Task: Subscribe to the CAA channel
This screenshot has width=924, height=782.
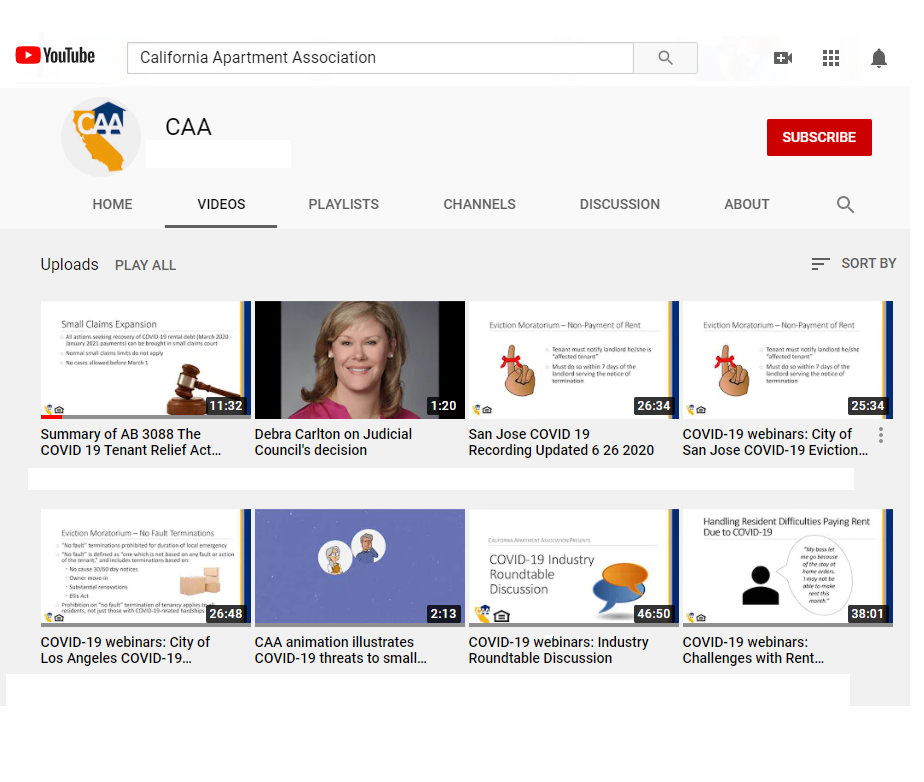Action: pyautogui.click(x=818, y=137)
